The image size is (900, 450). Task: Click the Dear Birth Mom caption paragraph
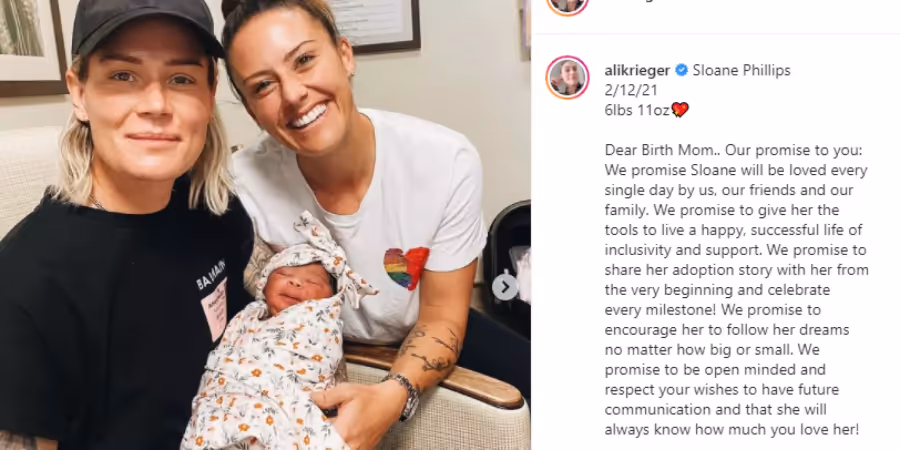pyautogui.click(x=736, y=289)
